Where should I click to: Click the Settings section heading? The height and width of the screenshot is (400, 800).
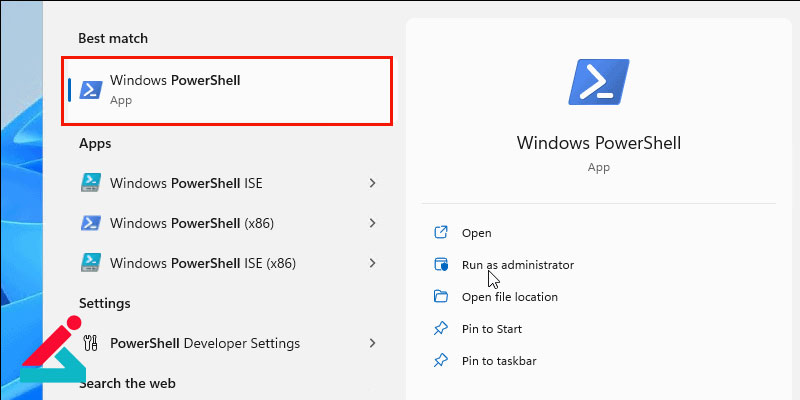[105, 303]
